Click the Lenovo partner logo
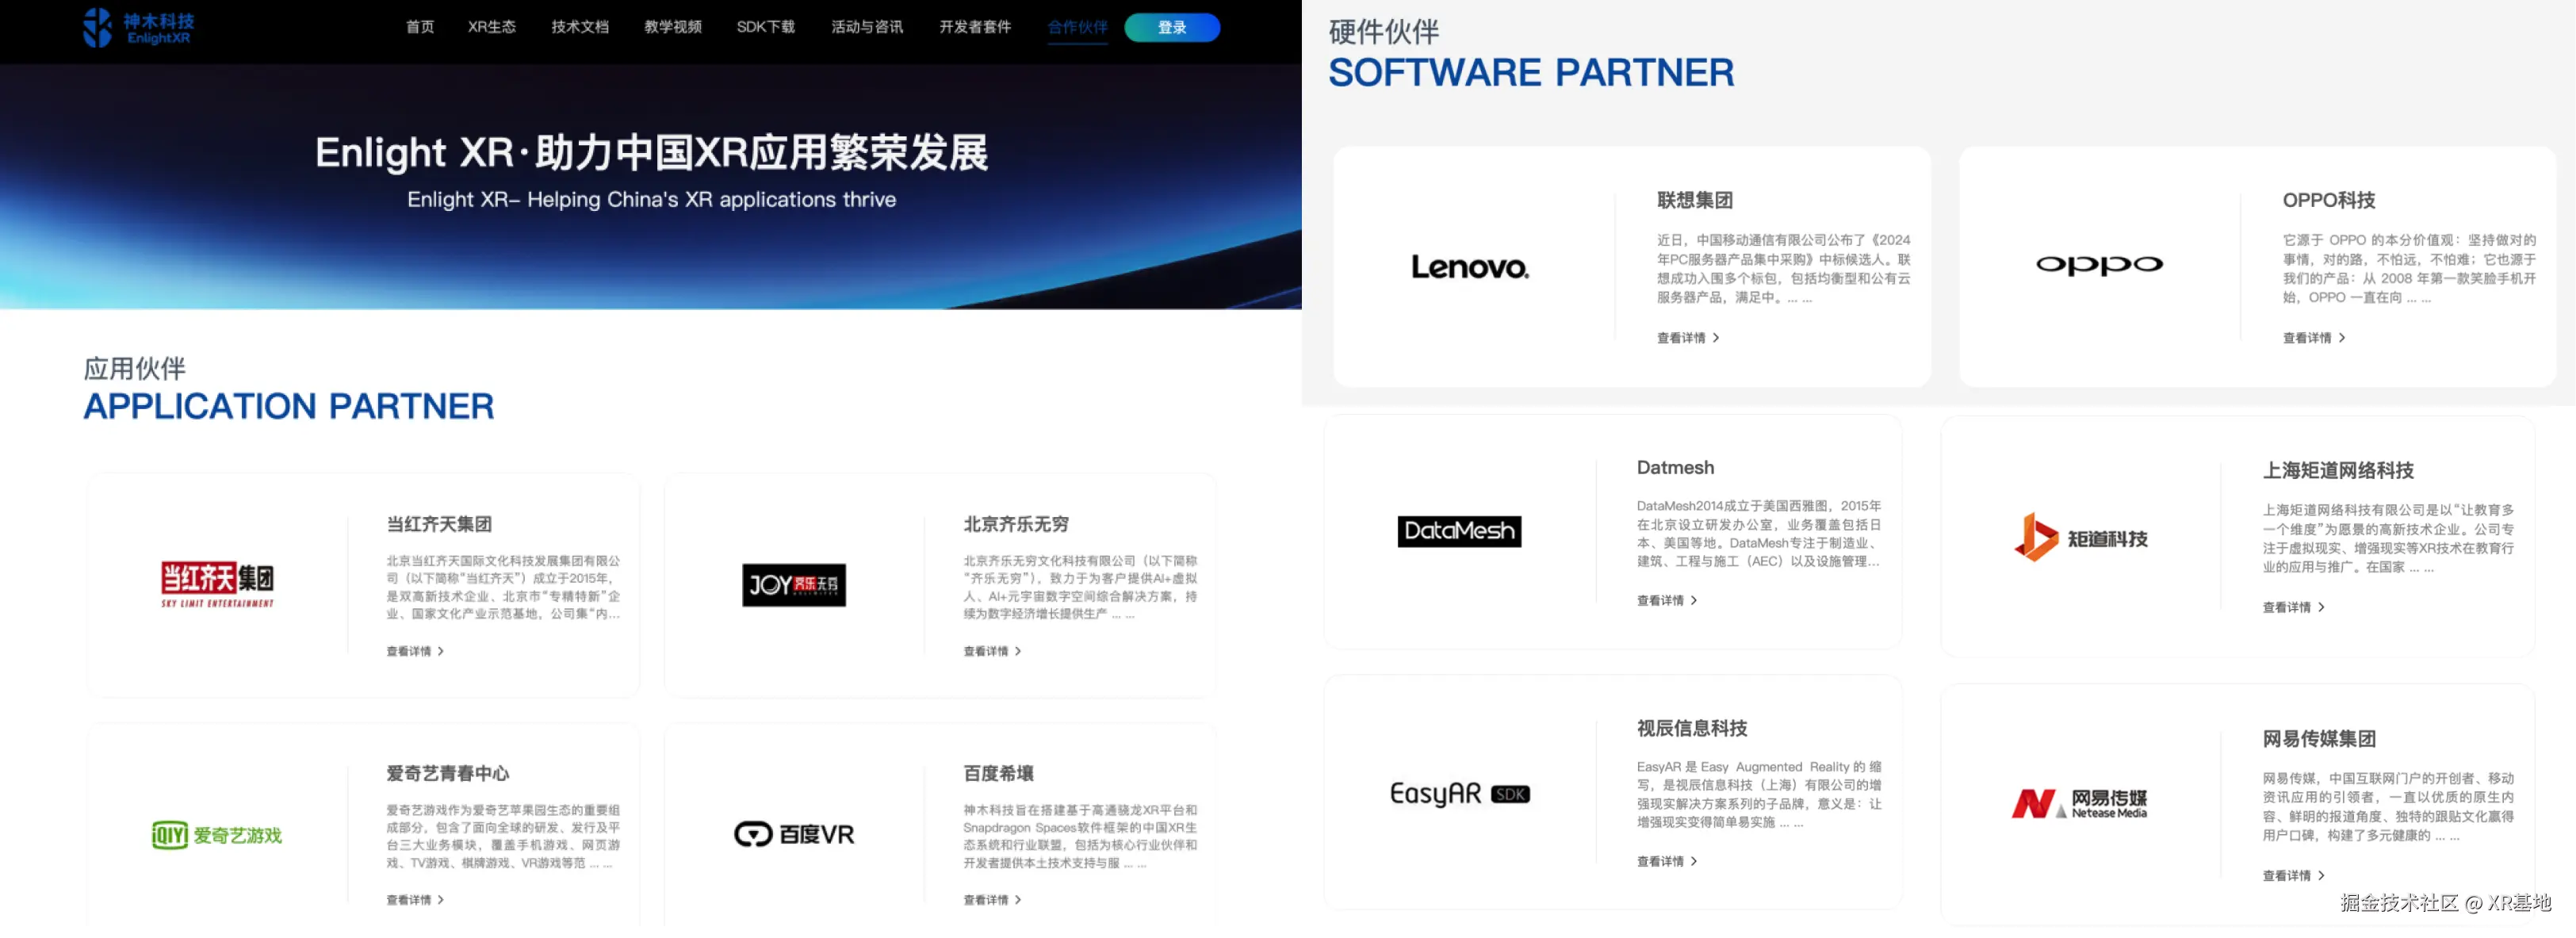2576x938 pixels. pos(1469,267)
